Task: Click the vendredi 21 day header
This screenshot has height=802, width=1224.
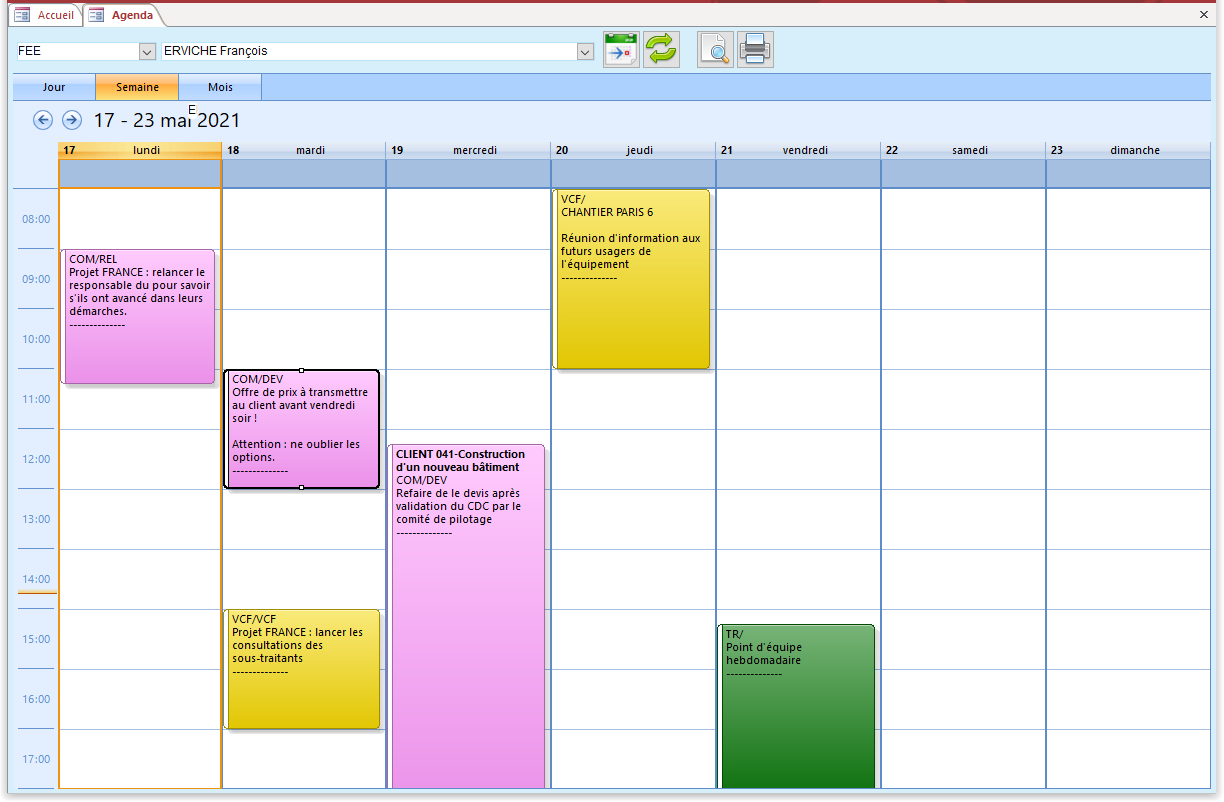Action: pyautogui.click(x=798, y=150)
